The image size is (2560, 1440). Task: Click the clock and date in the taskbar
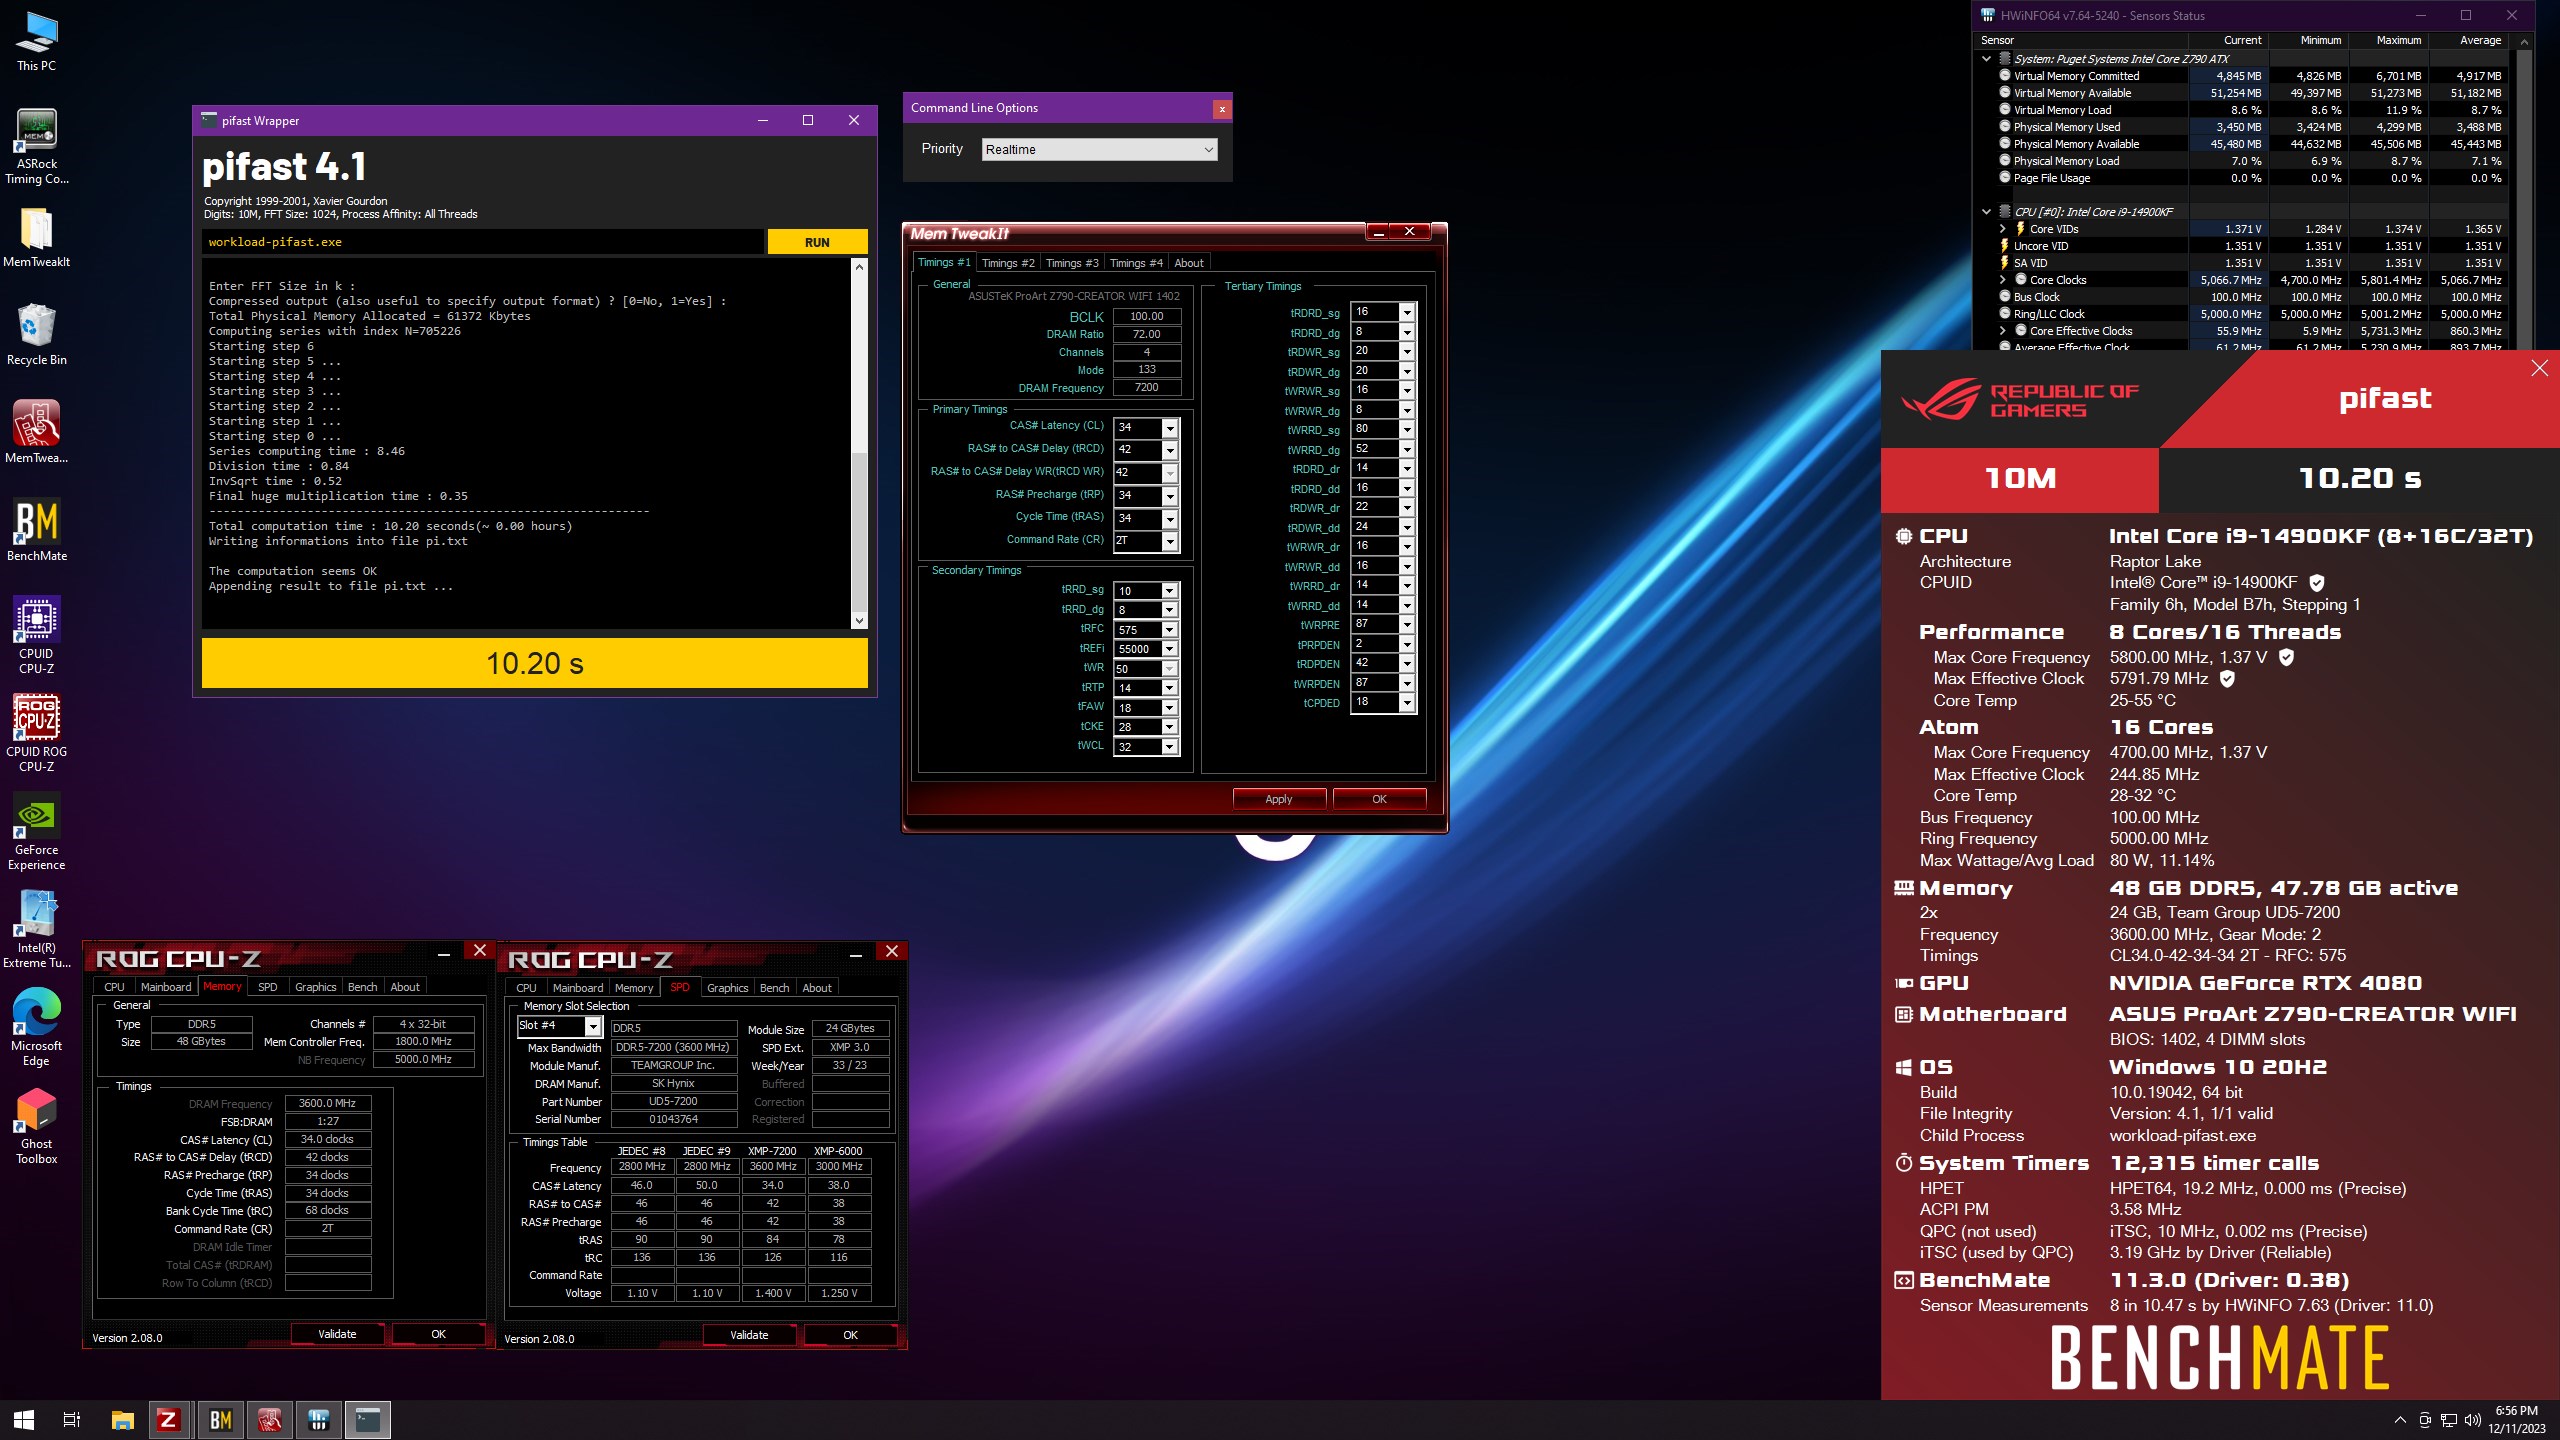(x=2516, y=1420)
